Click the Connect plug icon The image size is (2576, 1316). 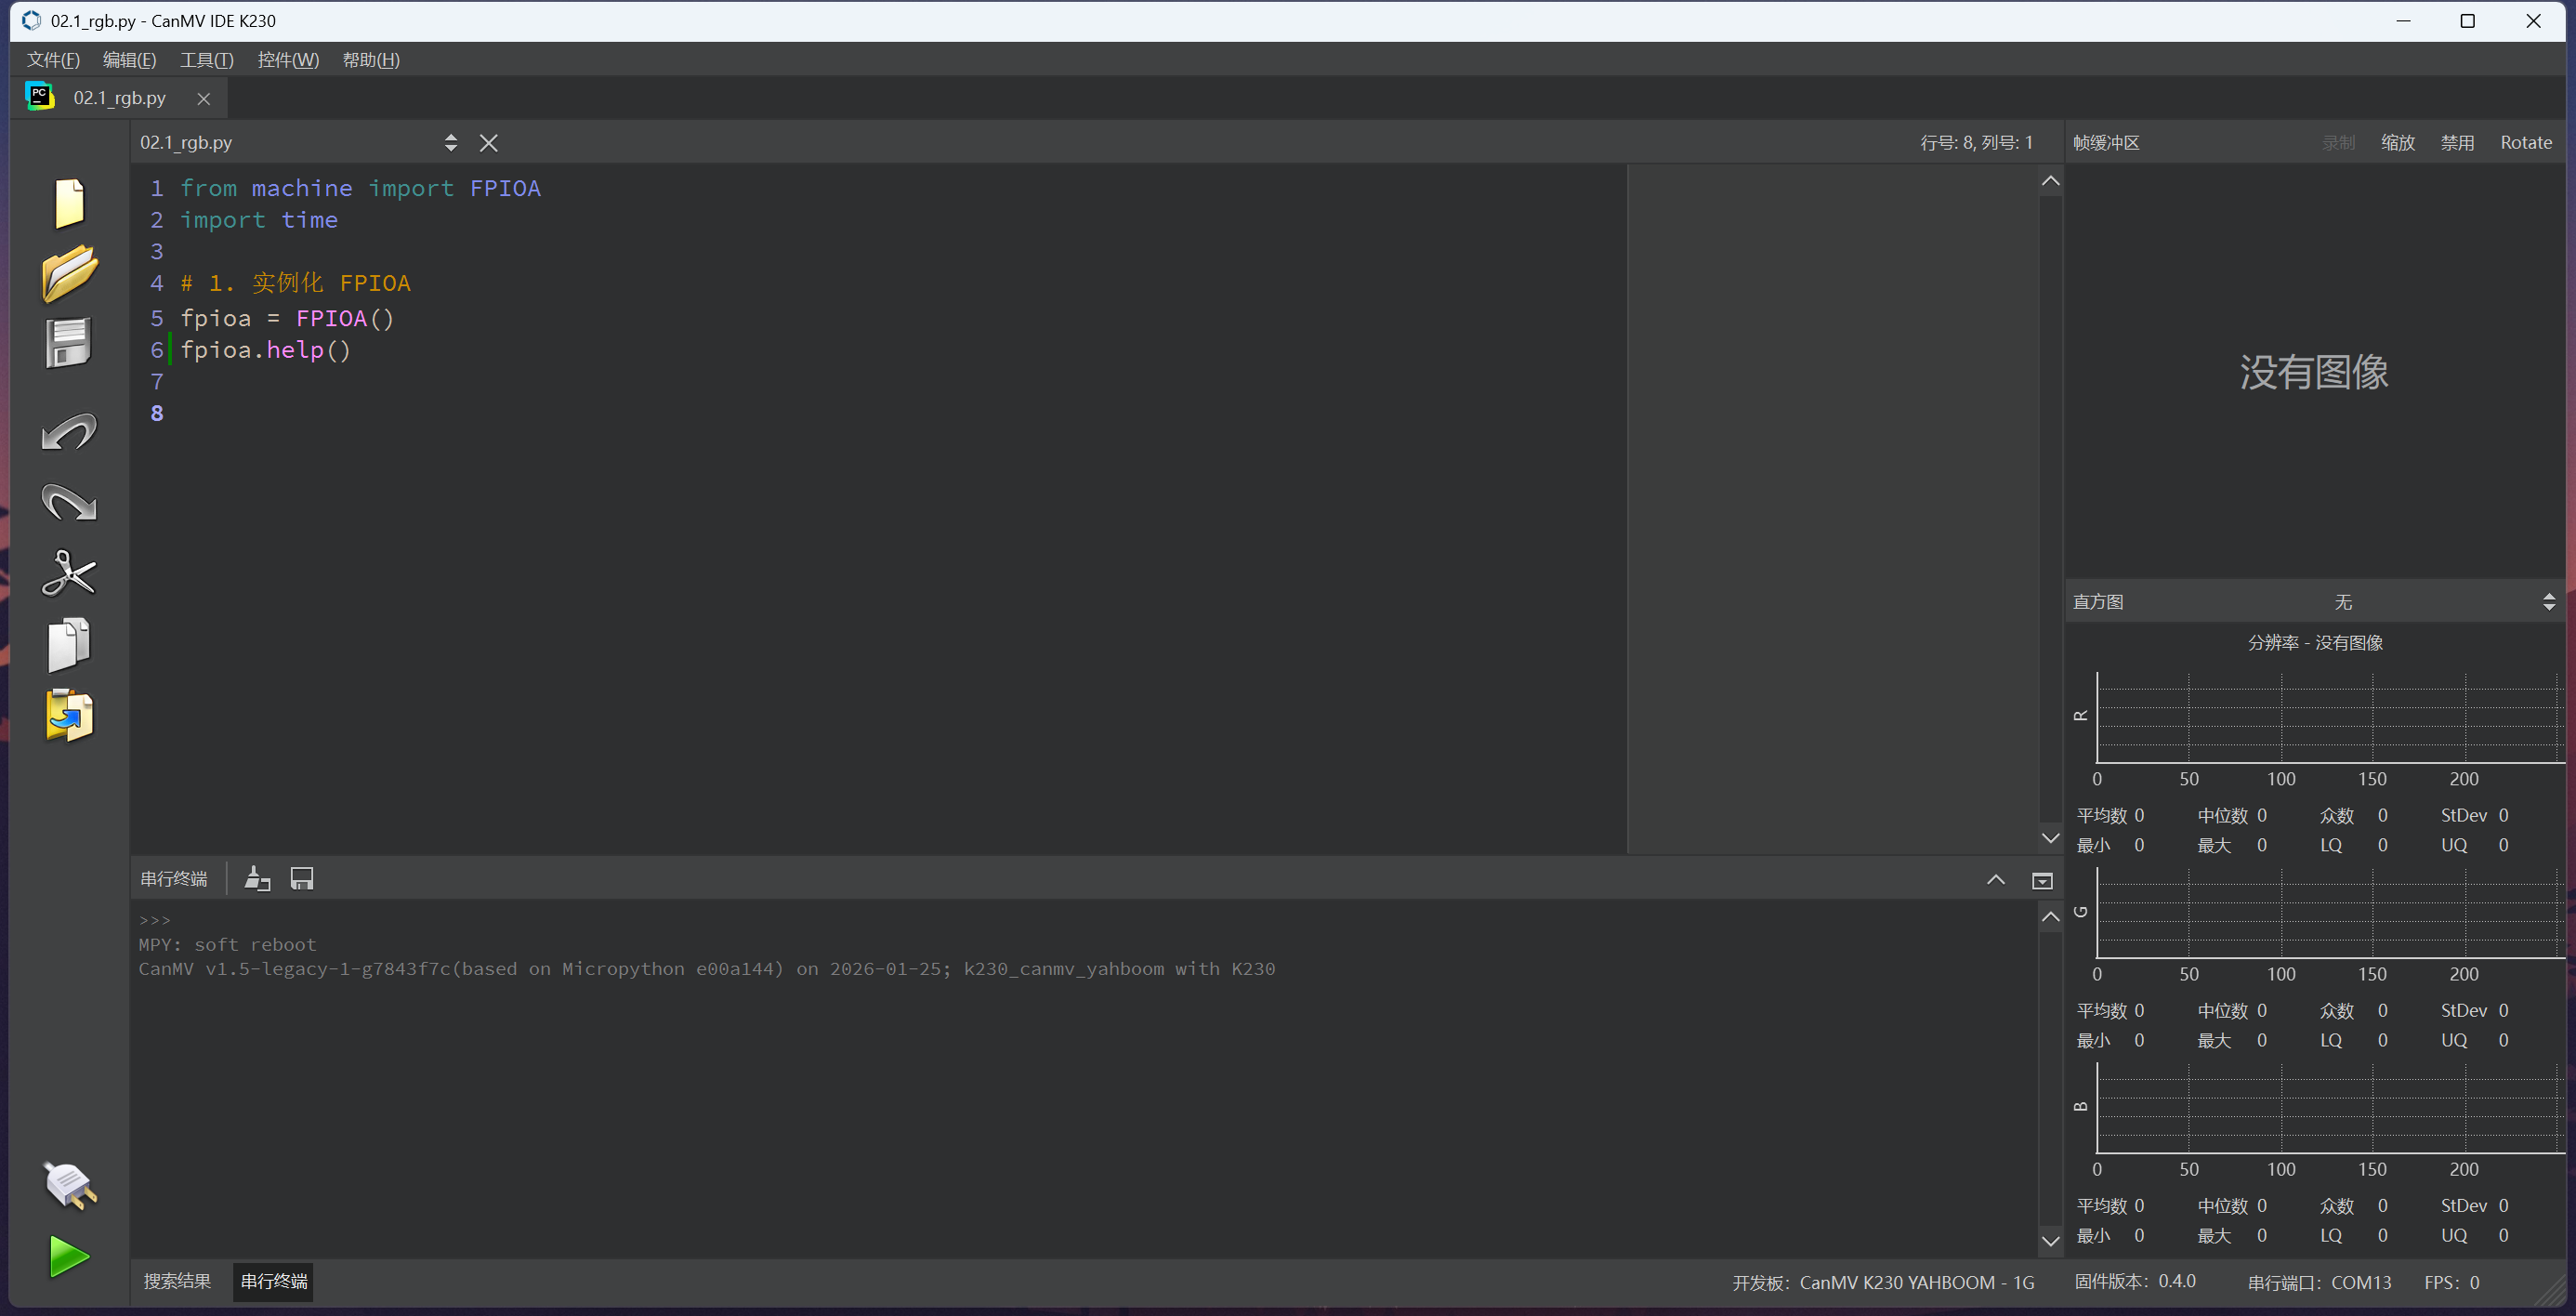pyautogui.click(x=69, y=1186)
